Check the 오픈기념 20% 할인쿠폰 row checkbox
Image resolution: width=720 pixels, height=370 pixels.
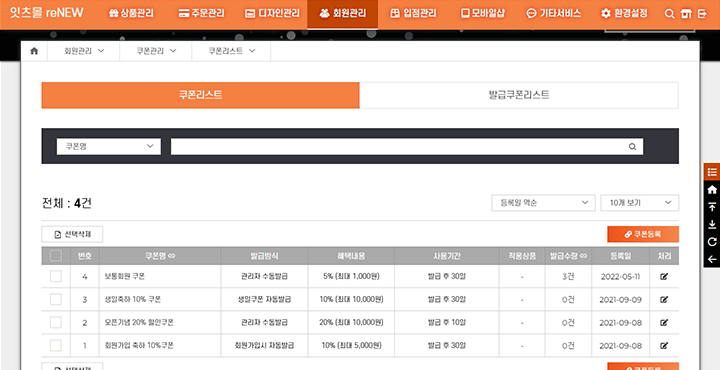pyautogui.click(x=56, y=322)
